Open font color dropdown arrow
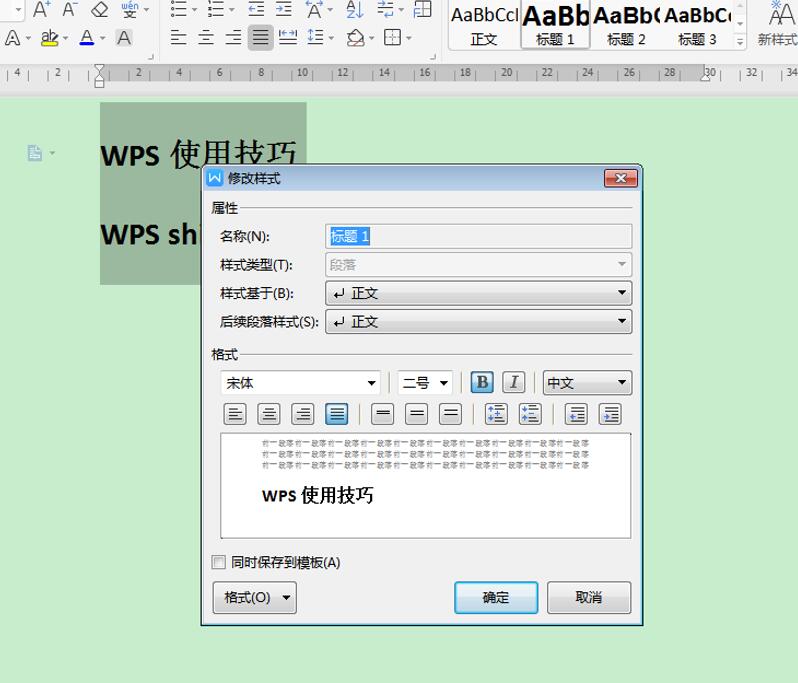Screen dimensions: 798x683 pyautogui.click(x=103, y=38)
